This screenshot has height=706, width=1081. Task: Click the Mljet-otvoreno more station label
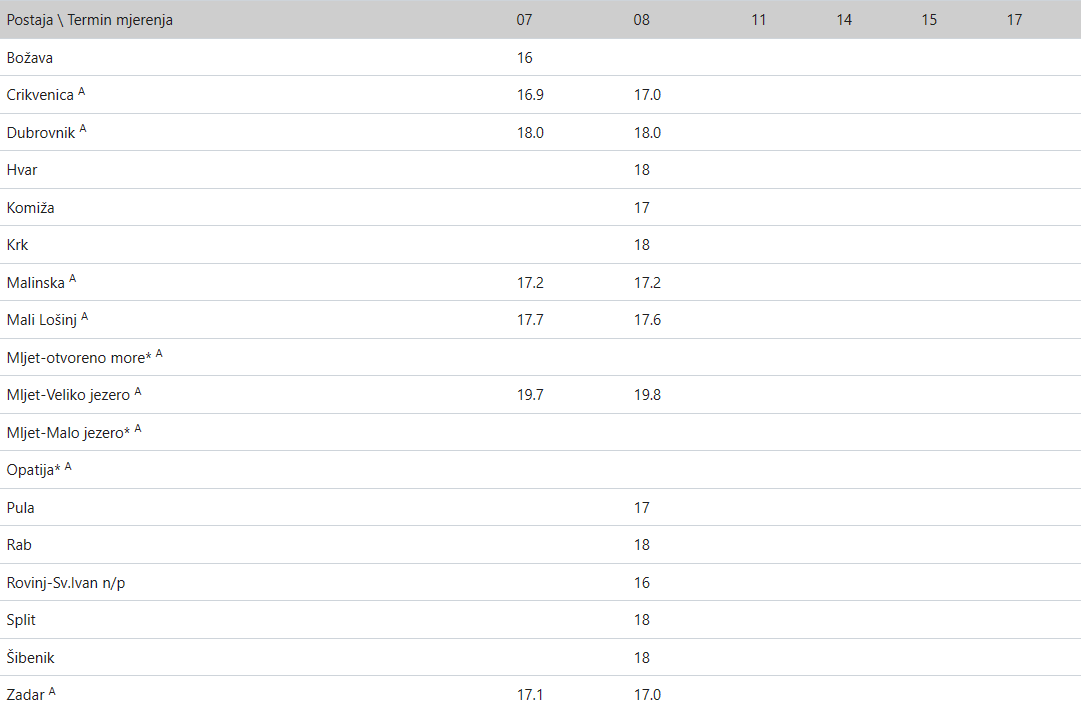tap(76, 358)
